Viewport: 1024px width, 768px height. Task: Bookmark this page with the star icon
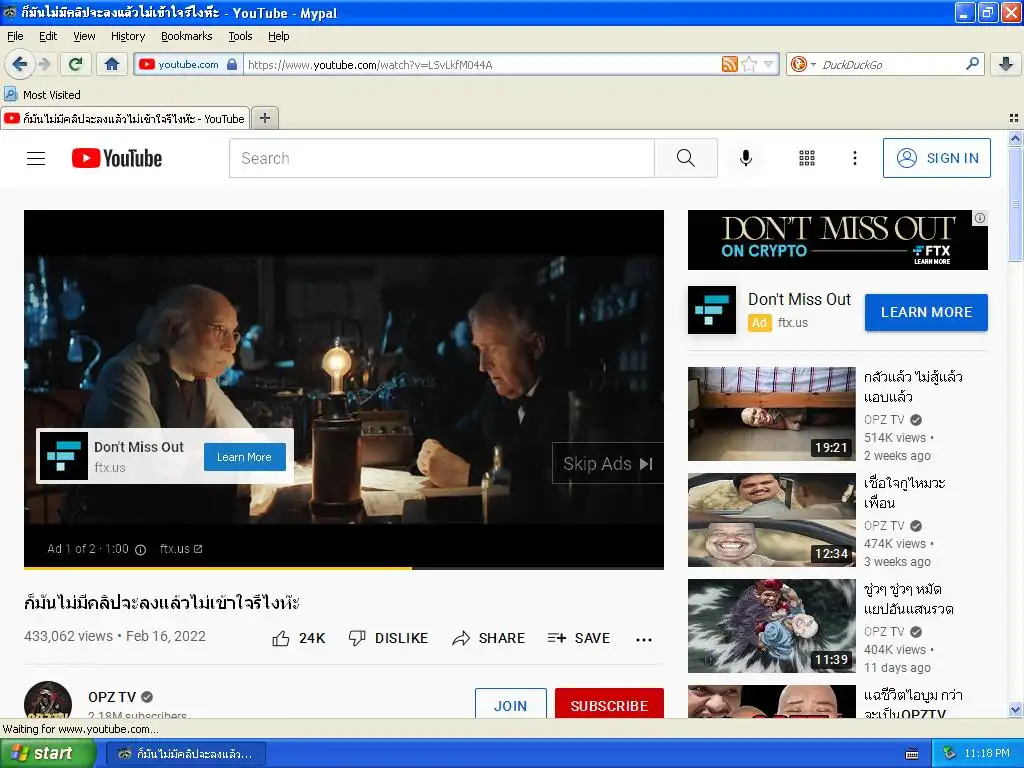click(x=749, y=64)
